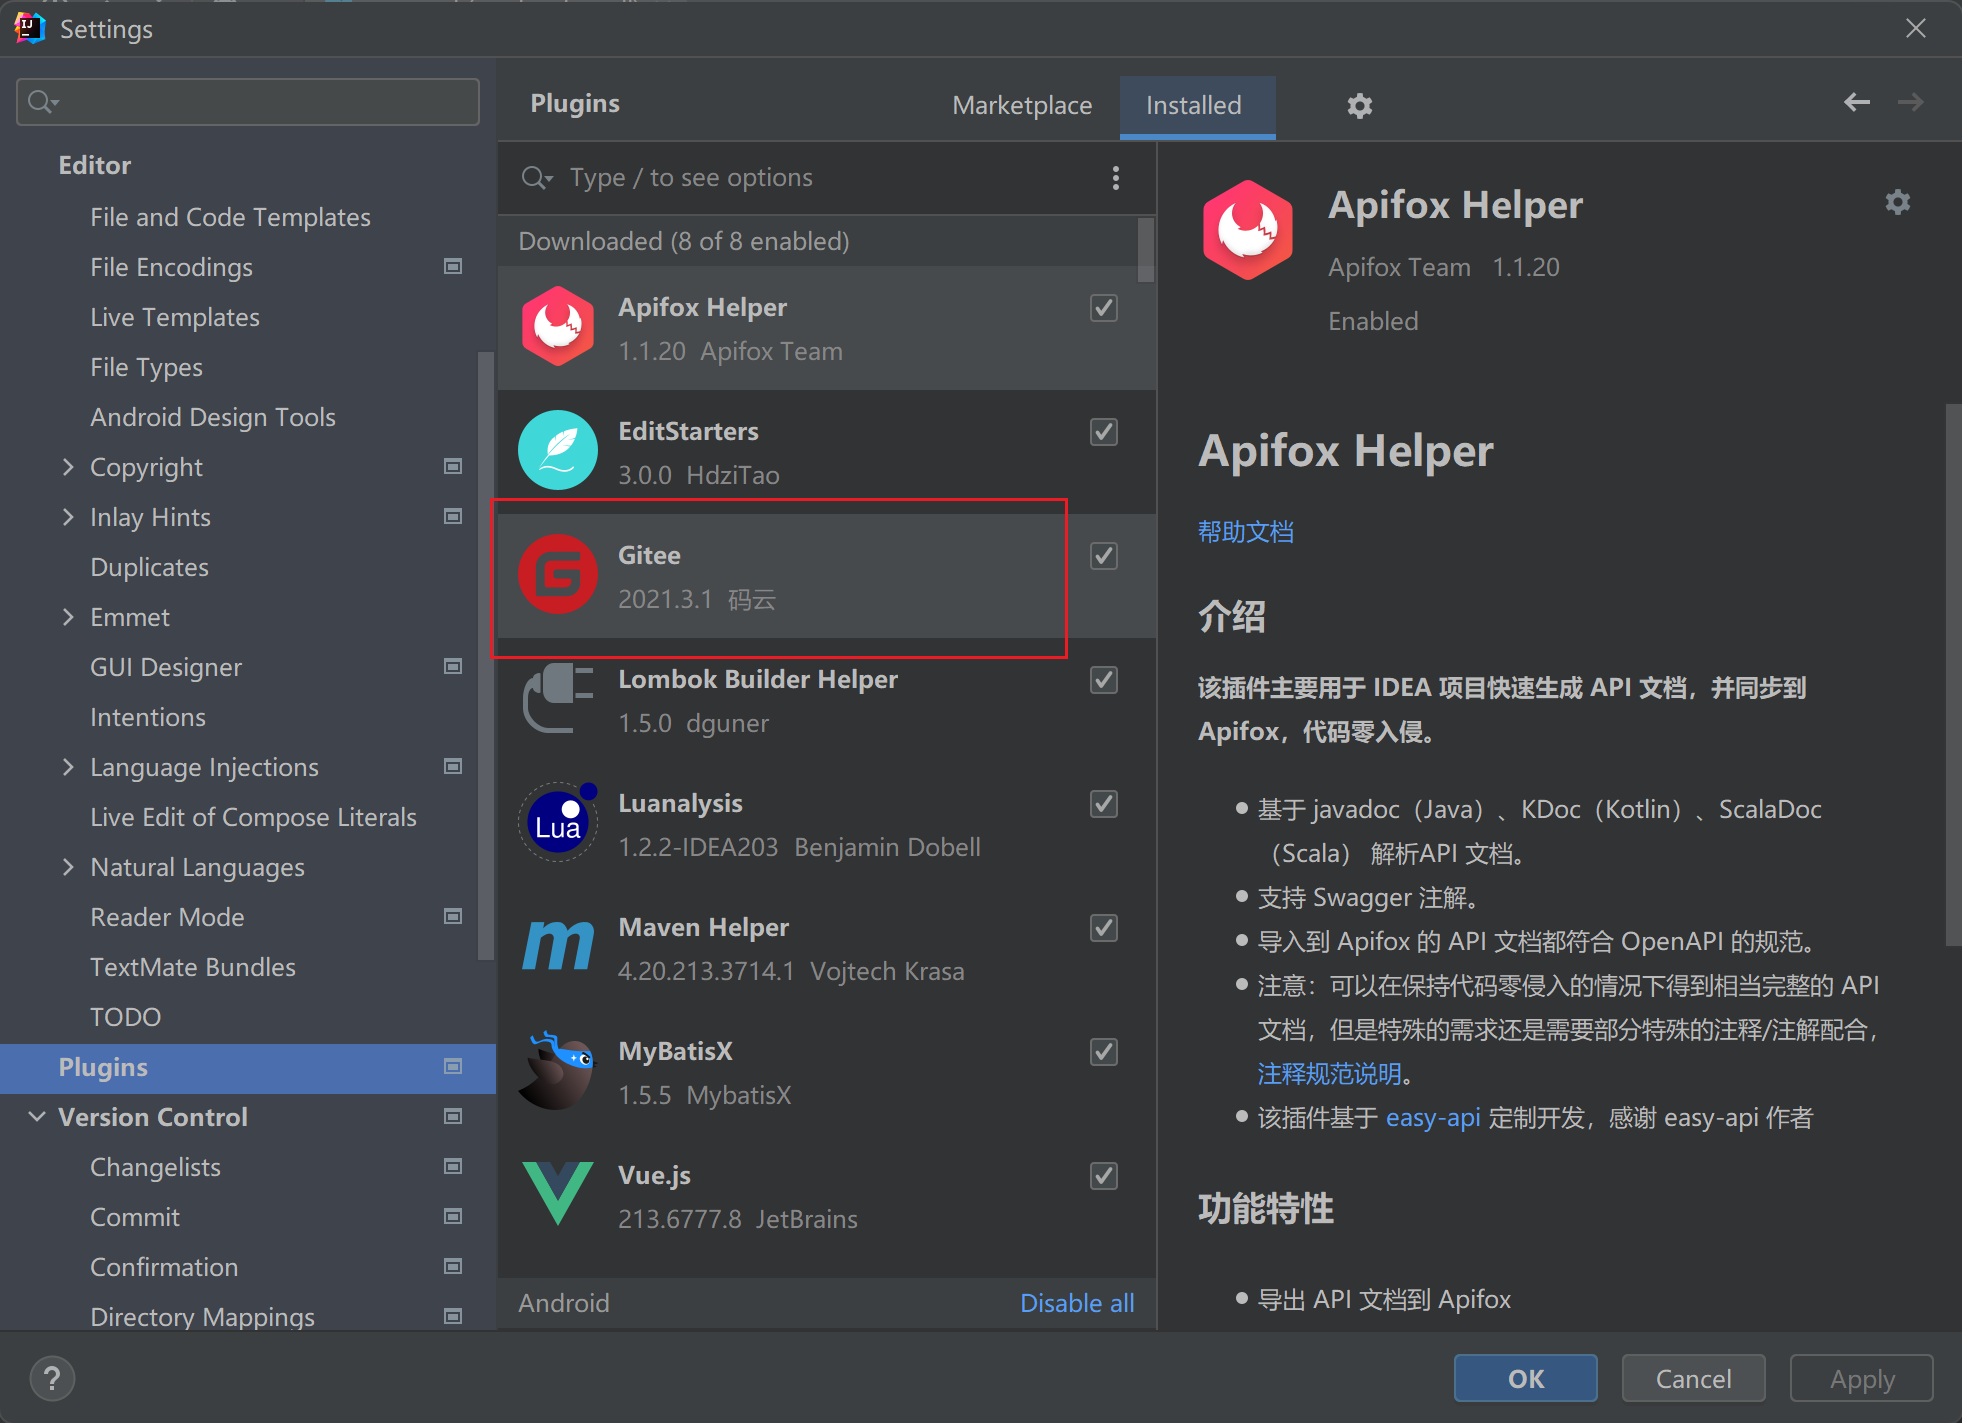Viewport: 1962px width, 1423px height.
Task: Open the easy-api link
Action: point(1433,1117)
